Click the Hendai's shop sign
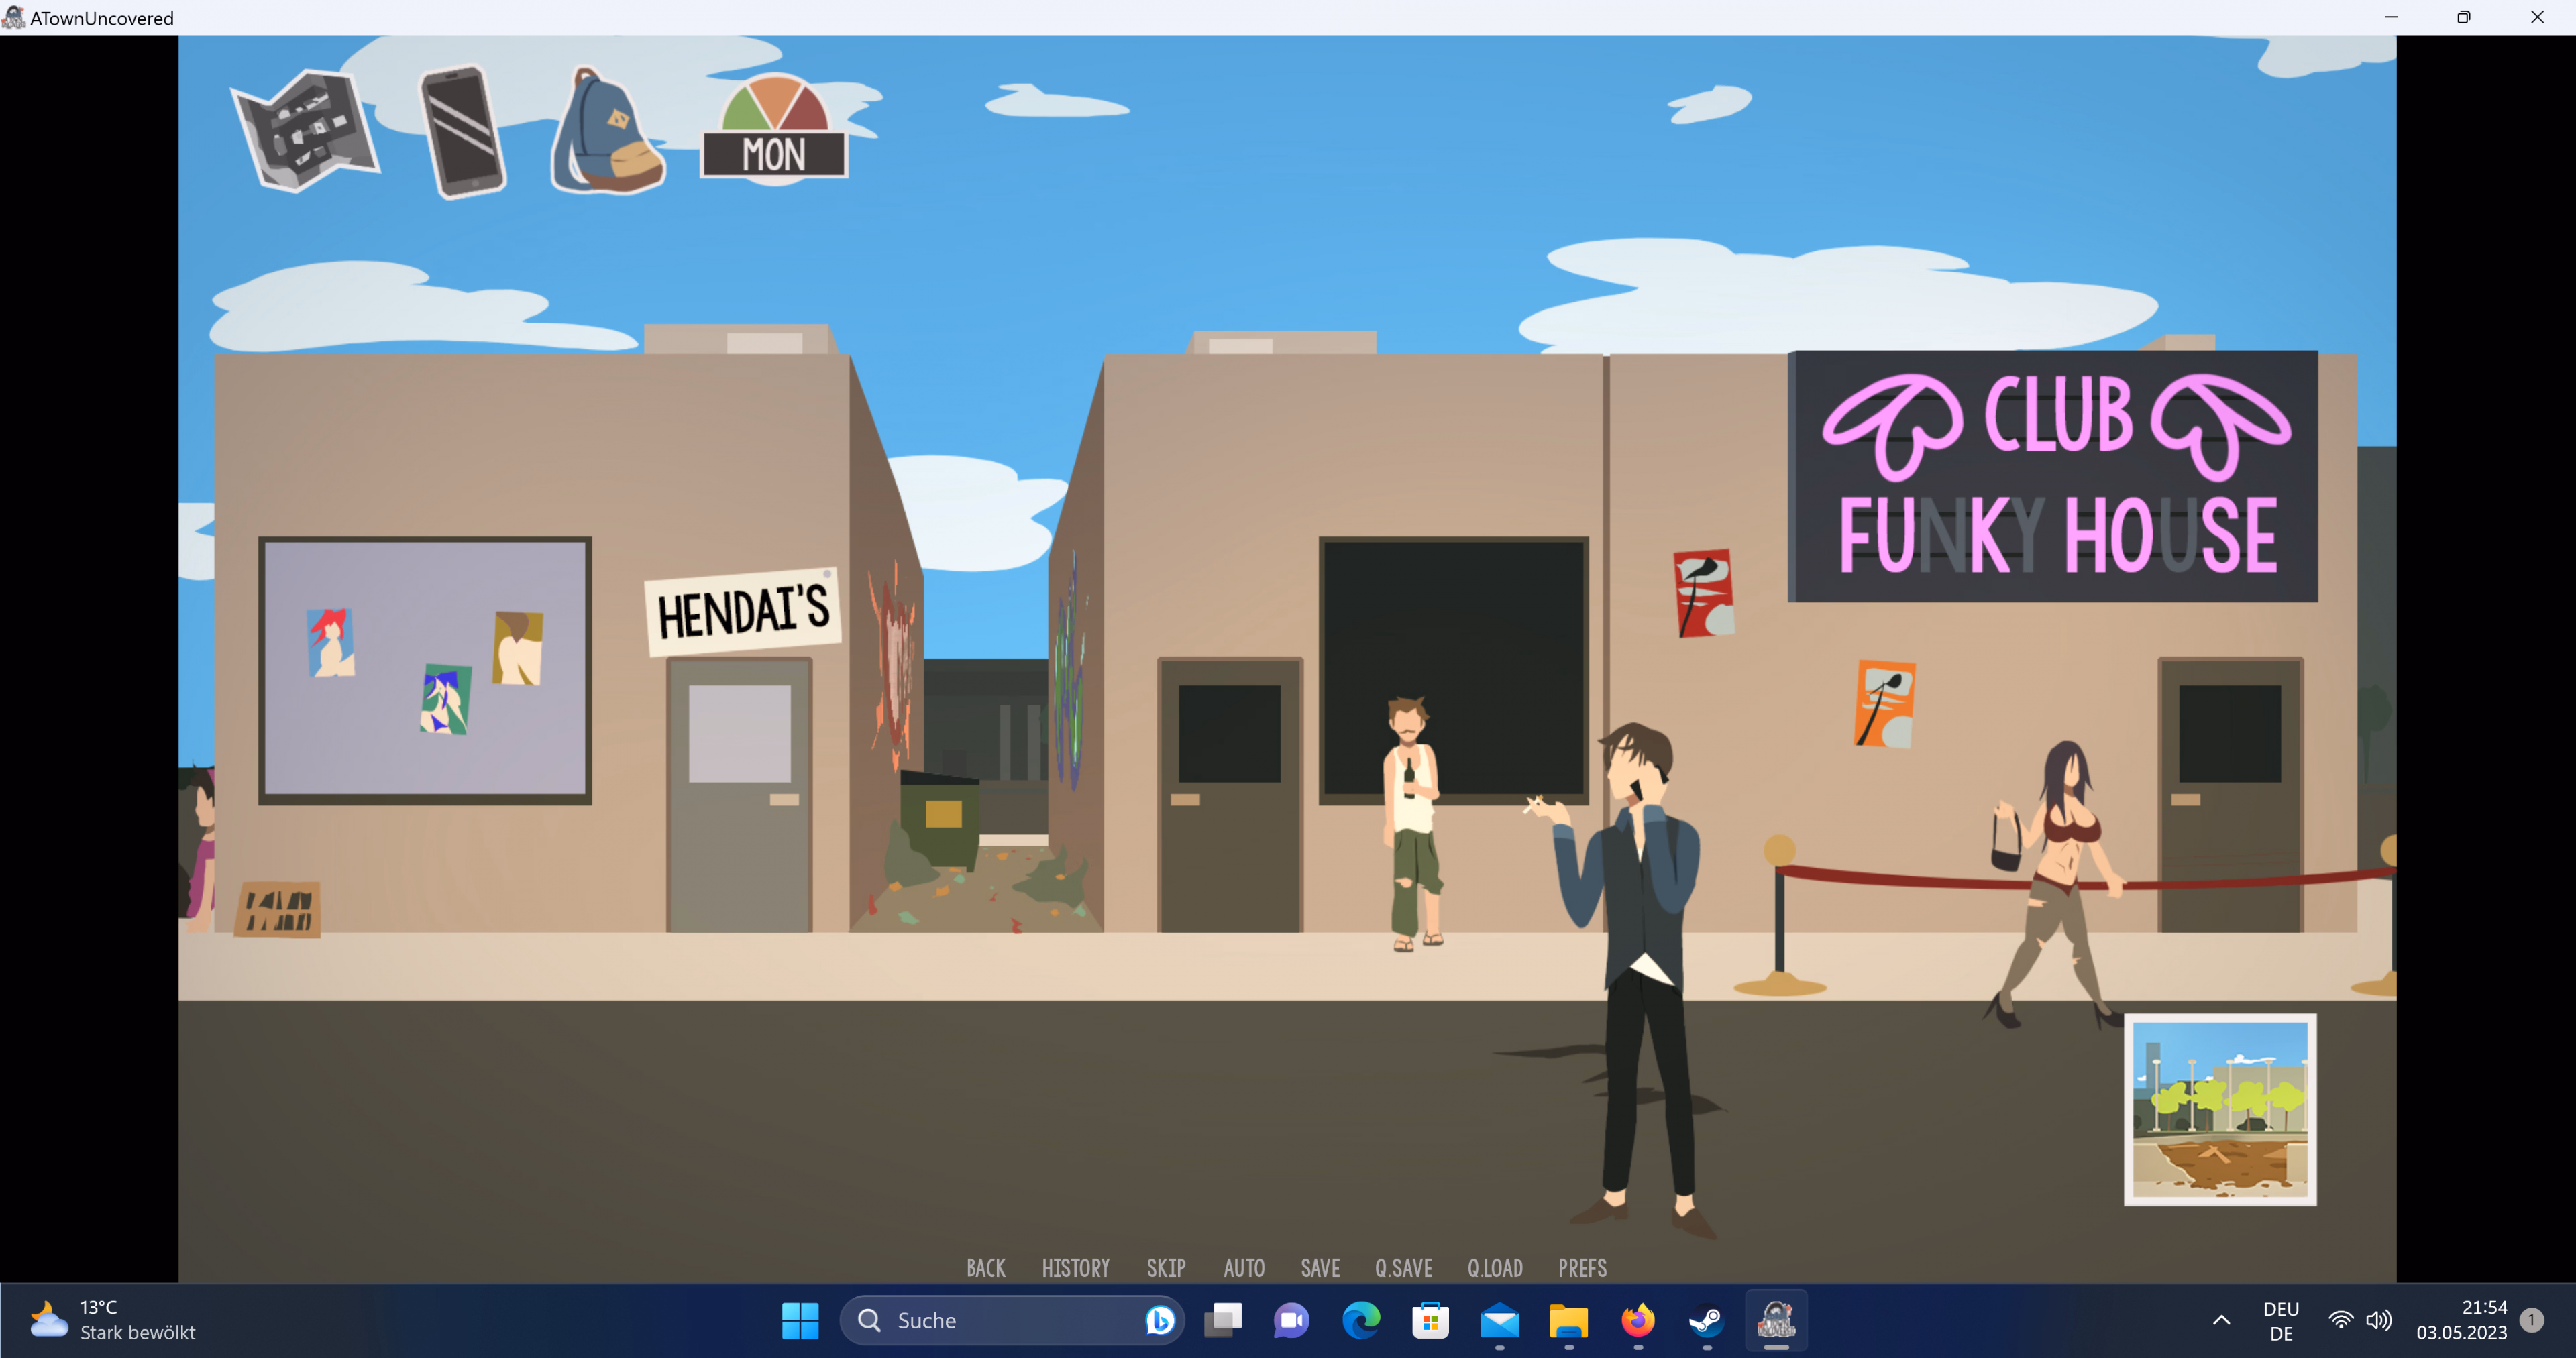Viewport: 2576px width, 1358px height. 743,611
